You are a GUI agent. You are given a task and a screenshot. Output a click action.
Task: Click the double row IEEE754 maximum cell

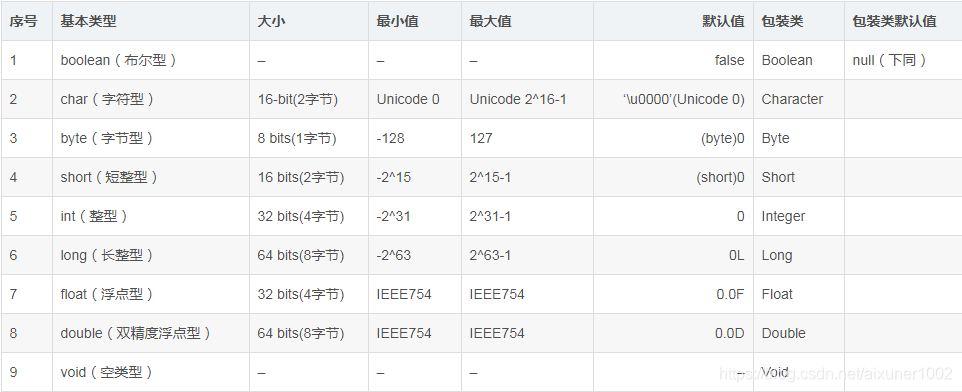coord(528,333)
